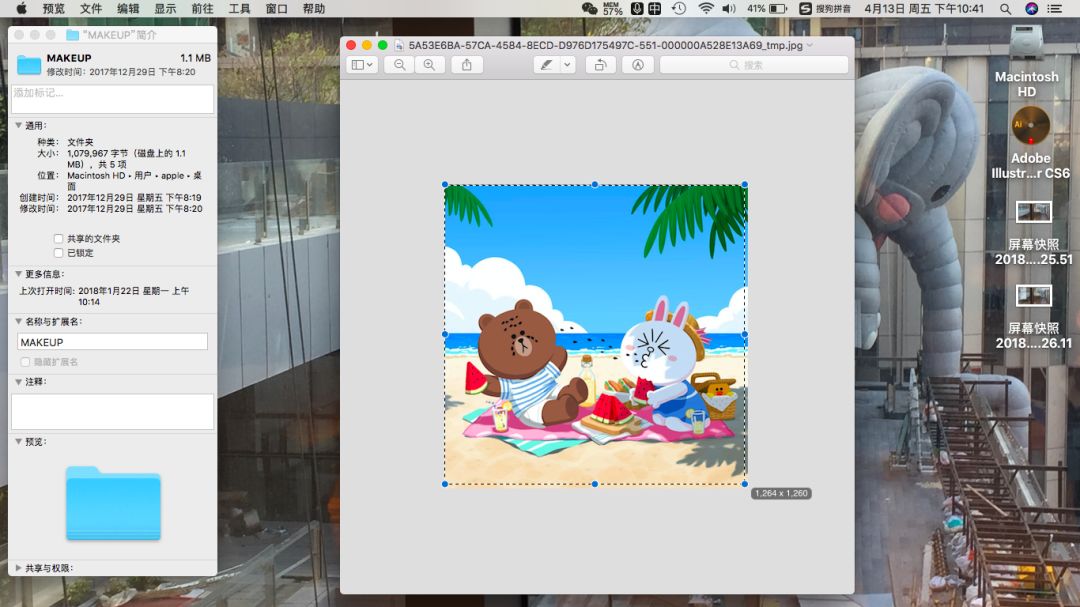This screenshot has width=1080, height=607.
Task: Click the 添加标记 tags field
Action: click(x=112, y=98)
